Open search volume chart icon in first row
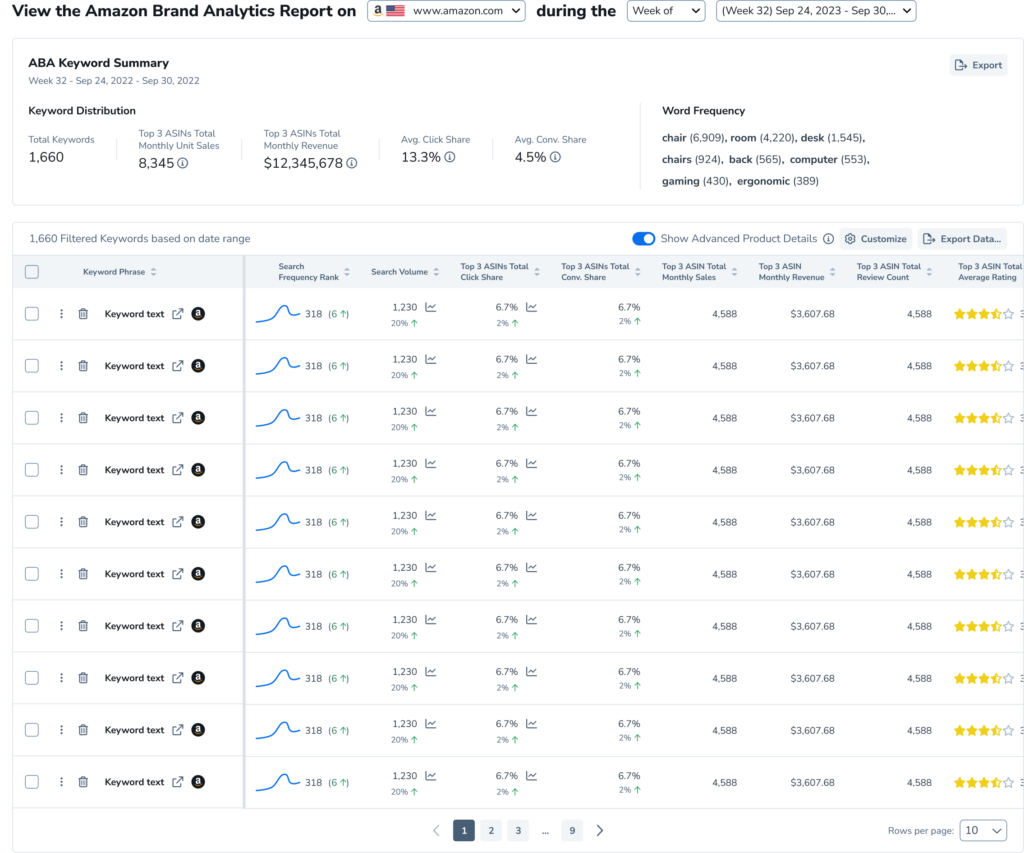1024x853 pixels. (431, 307)
